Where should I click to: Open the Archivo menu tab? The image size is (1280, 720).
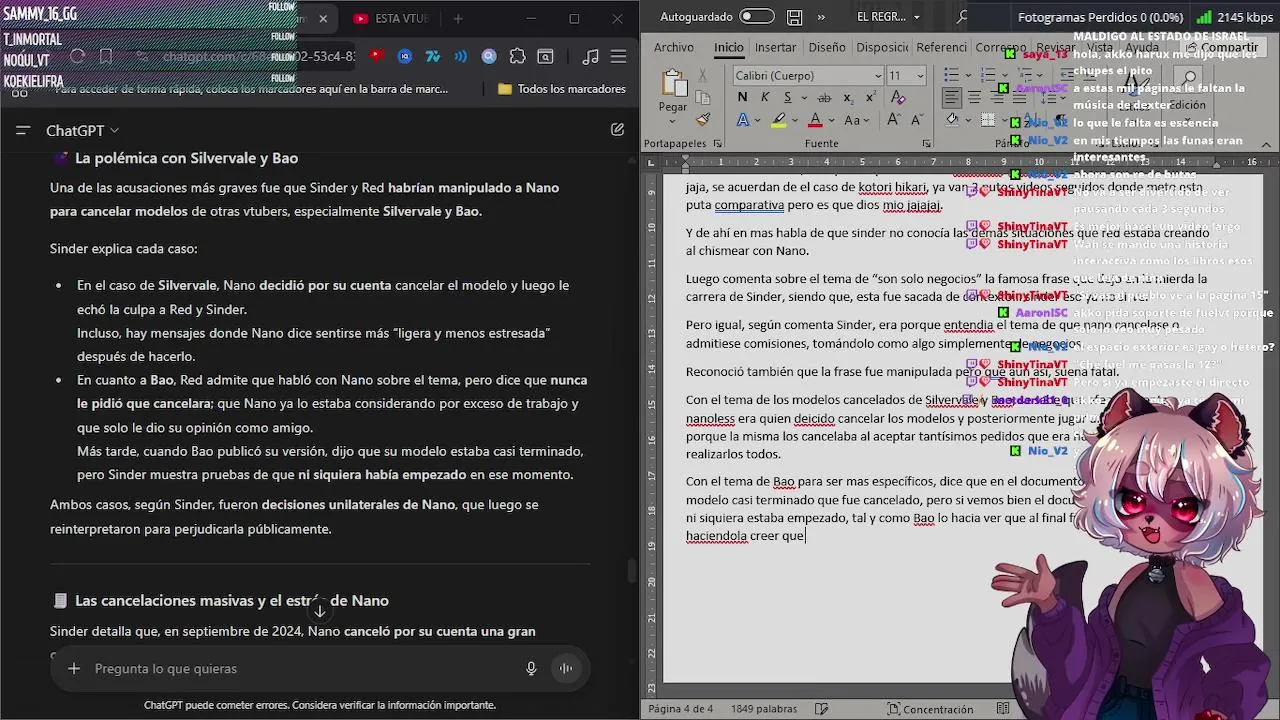pyautogui.click(x=674, y=47)
